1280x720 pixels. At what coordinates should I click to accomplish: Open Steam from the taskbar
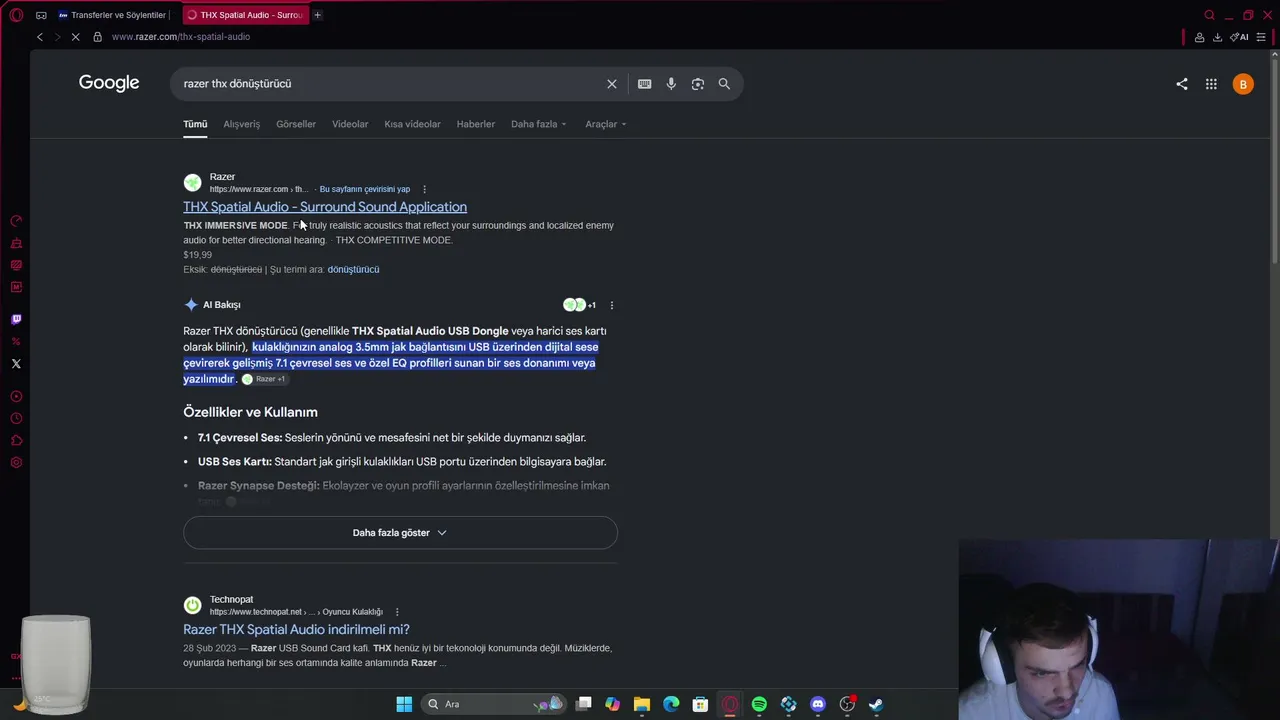click(x=876, y=704)
